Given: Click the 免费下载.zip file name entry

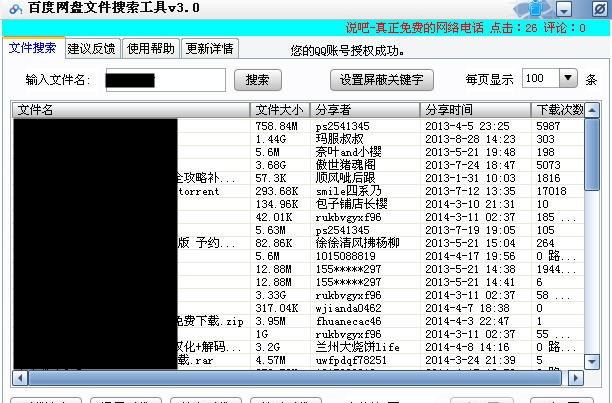Looking at the screenshot, I should point(210,321).
